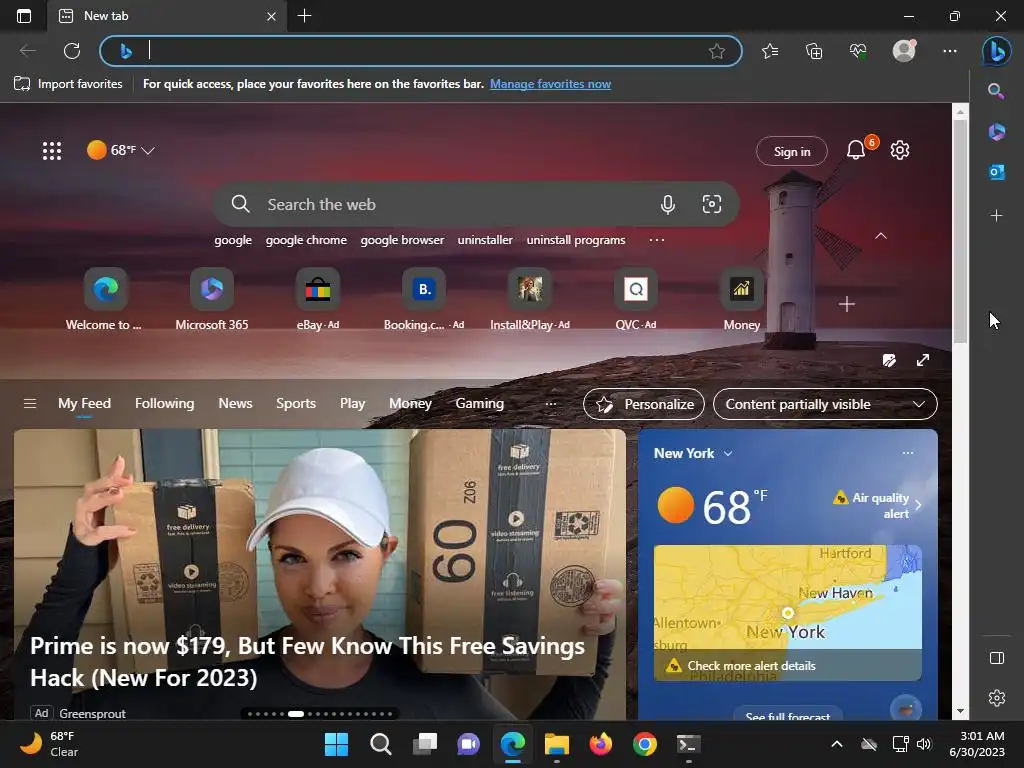Show more feed categories ellipsis
This screenshot has width=1024, height=768.
(551, 404)
